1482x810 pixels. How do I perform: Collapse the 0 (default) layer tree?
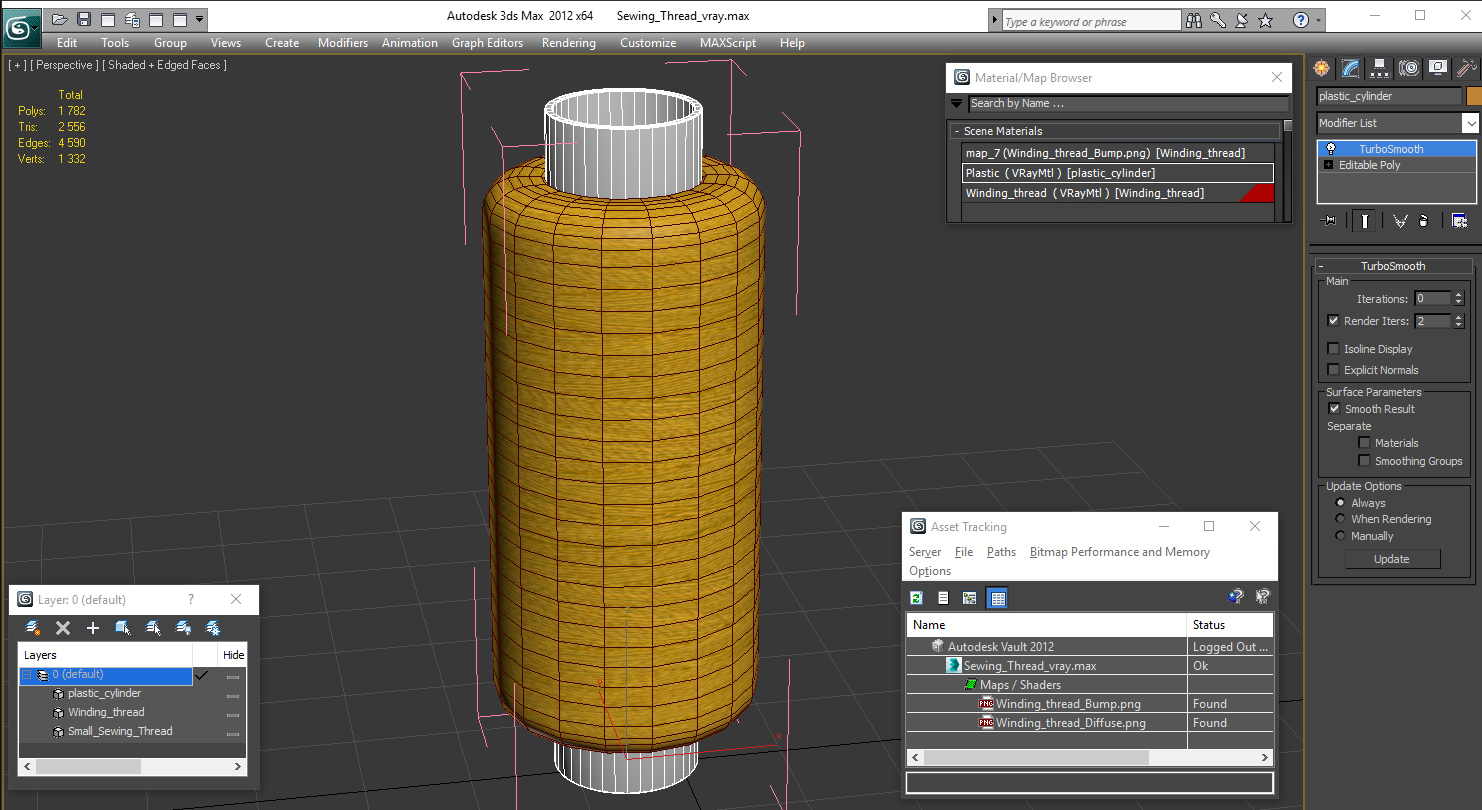(x=27, y=675)
